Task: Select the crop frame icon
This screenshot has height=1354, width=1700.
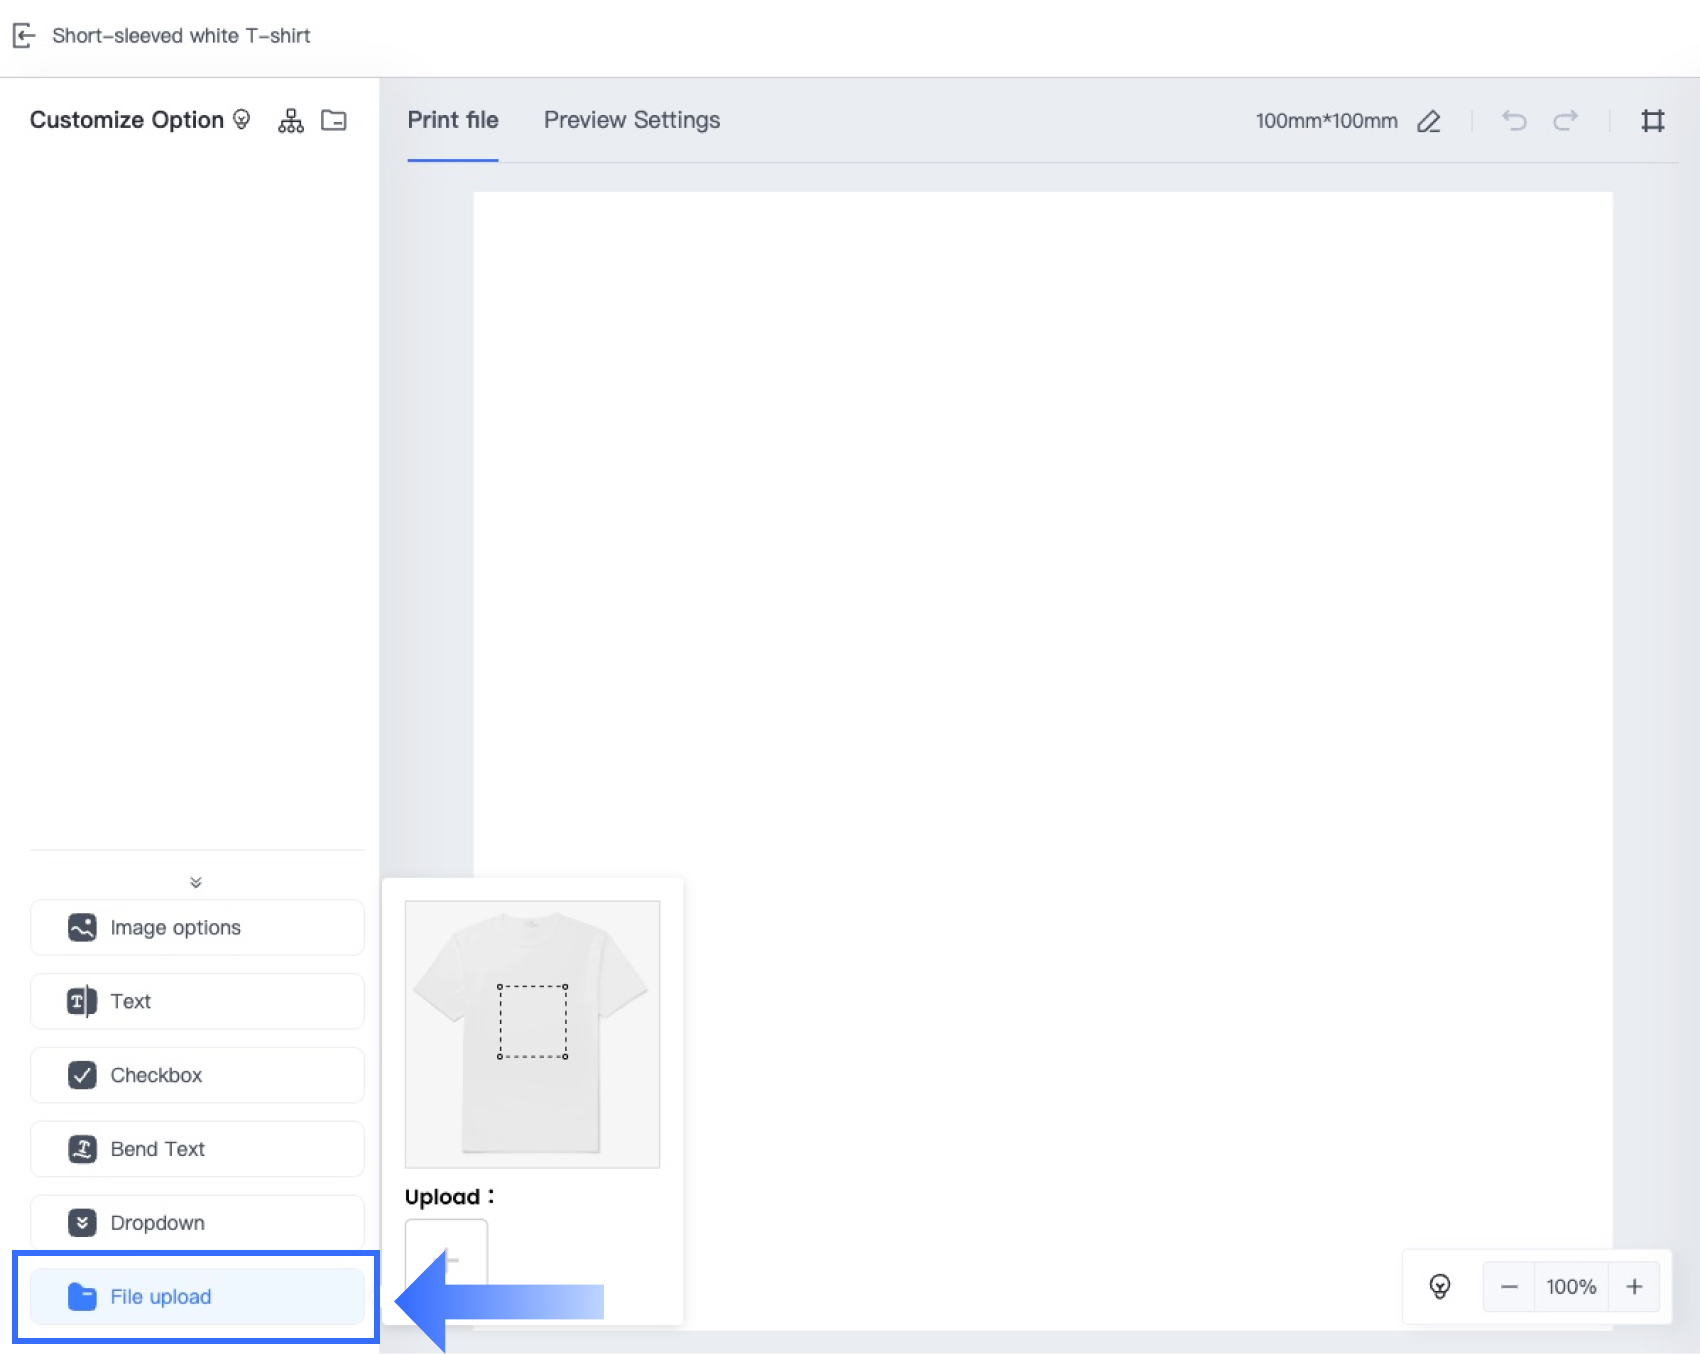Action: coord(1653,121)
